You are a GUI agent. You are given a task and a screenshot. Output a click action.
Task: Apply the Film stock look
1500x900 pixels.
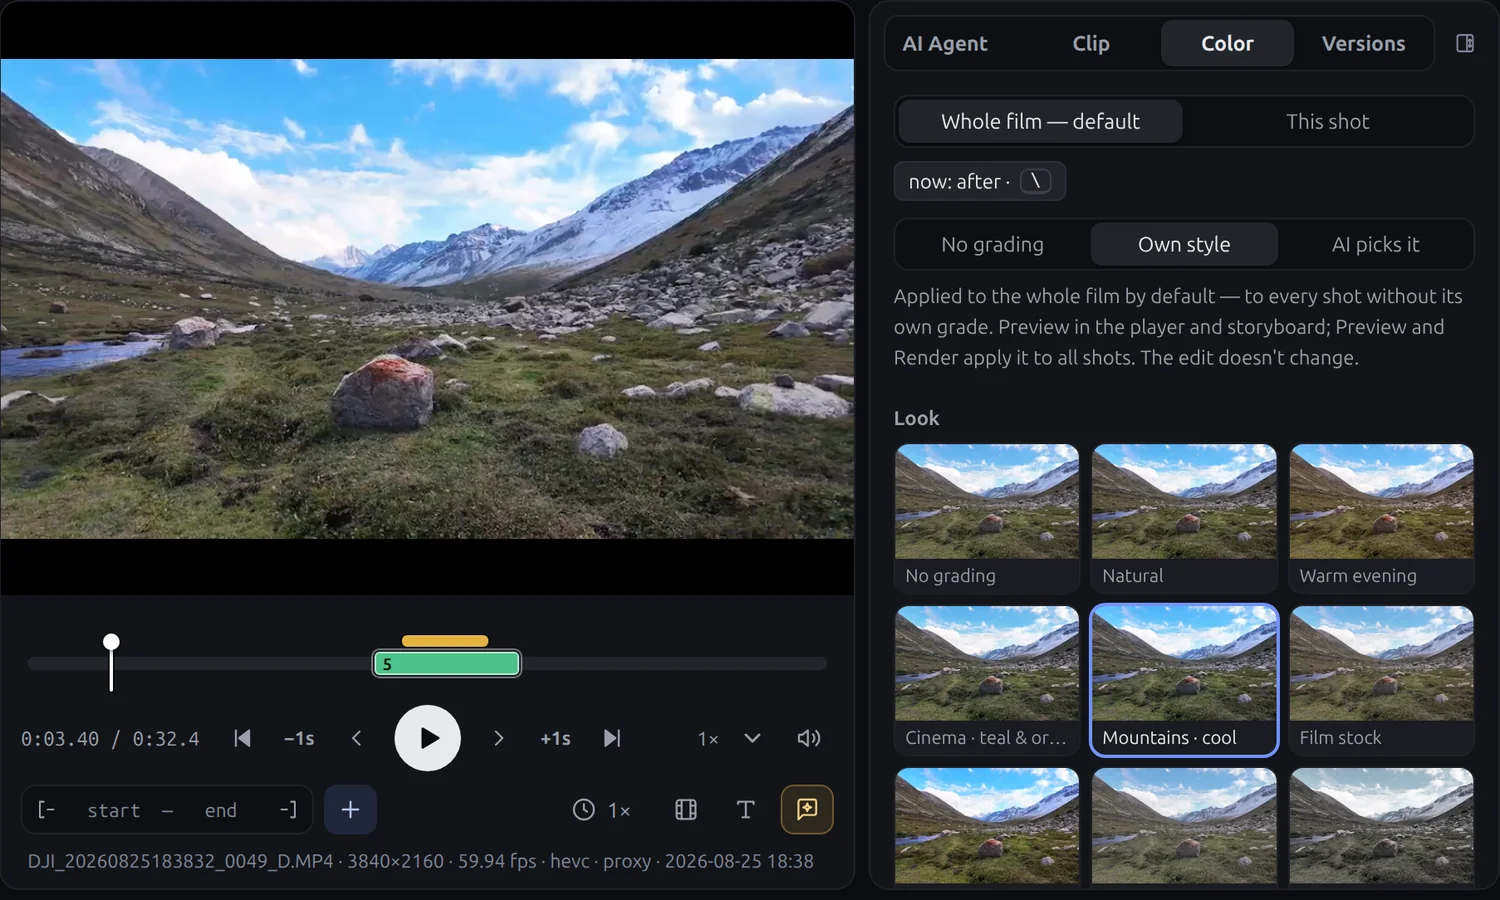point(1381,680)
